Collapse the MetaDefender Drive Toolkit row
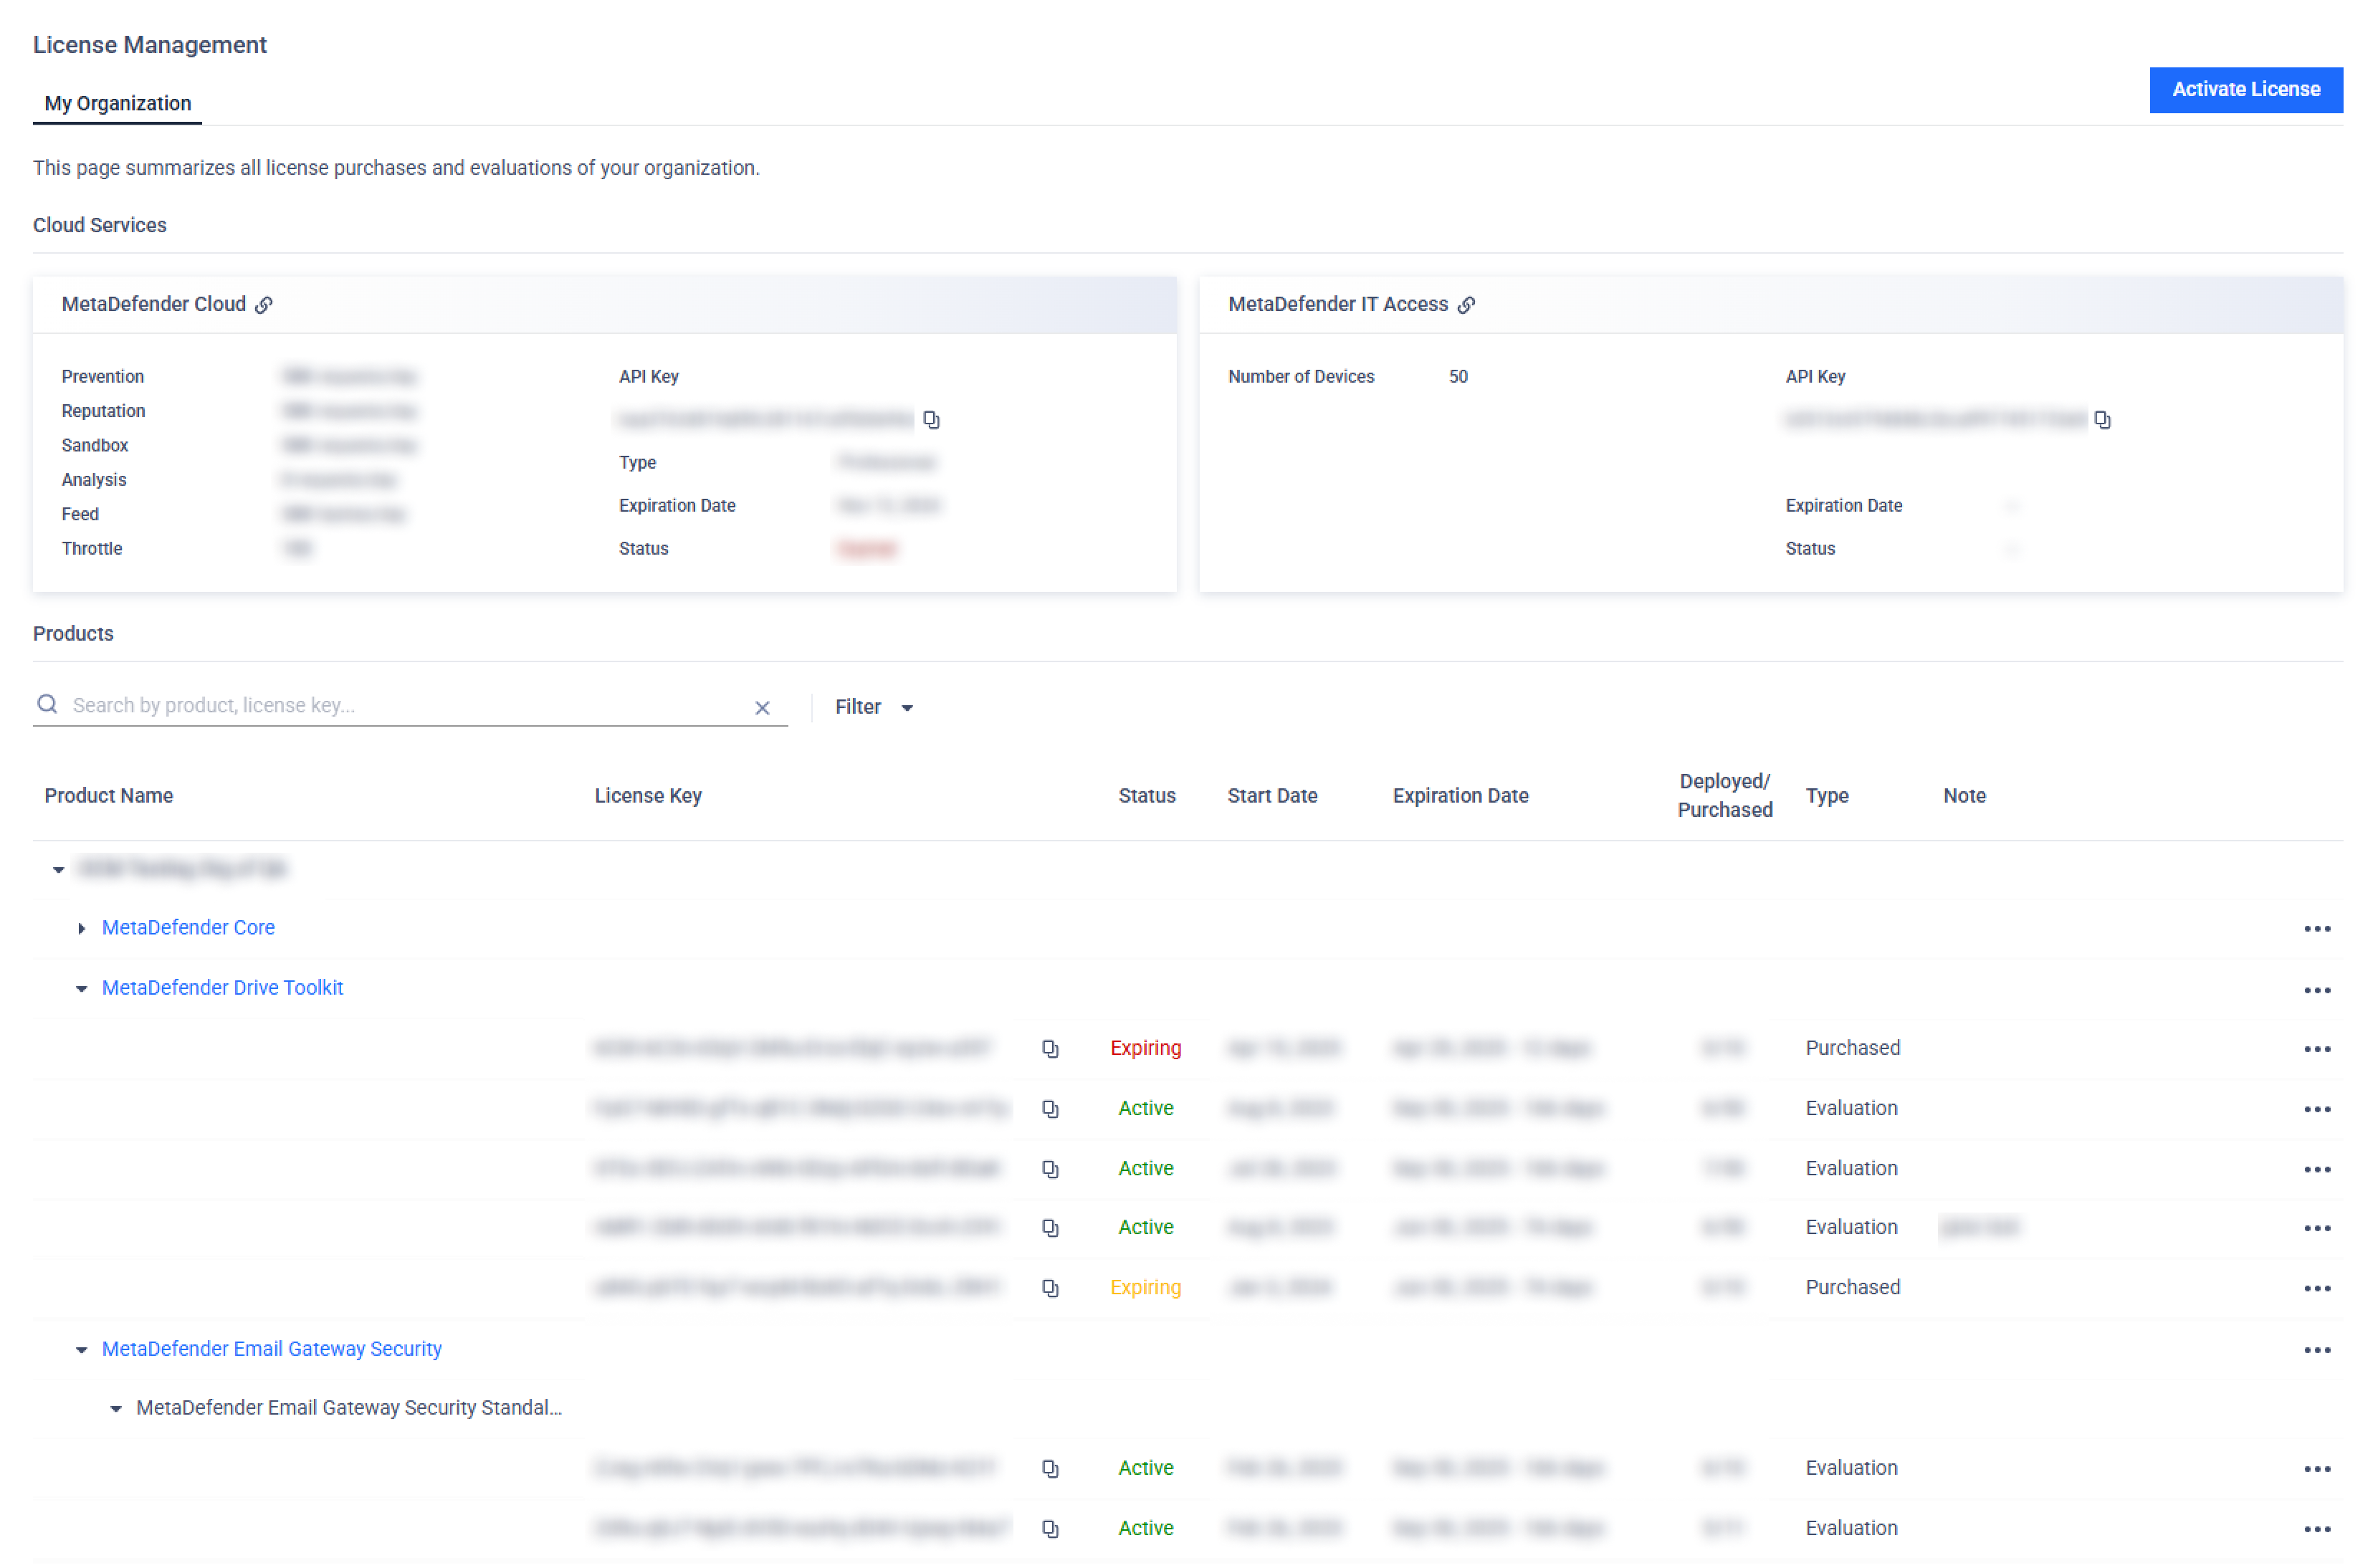 [x=82, y=989]
